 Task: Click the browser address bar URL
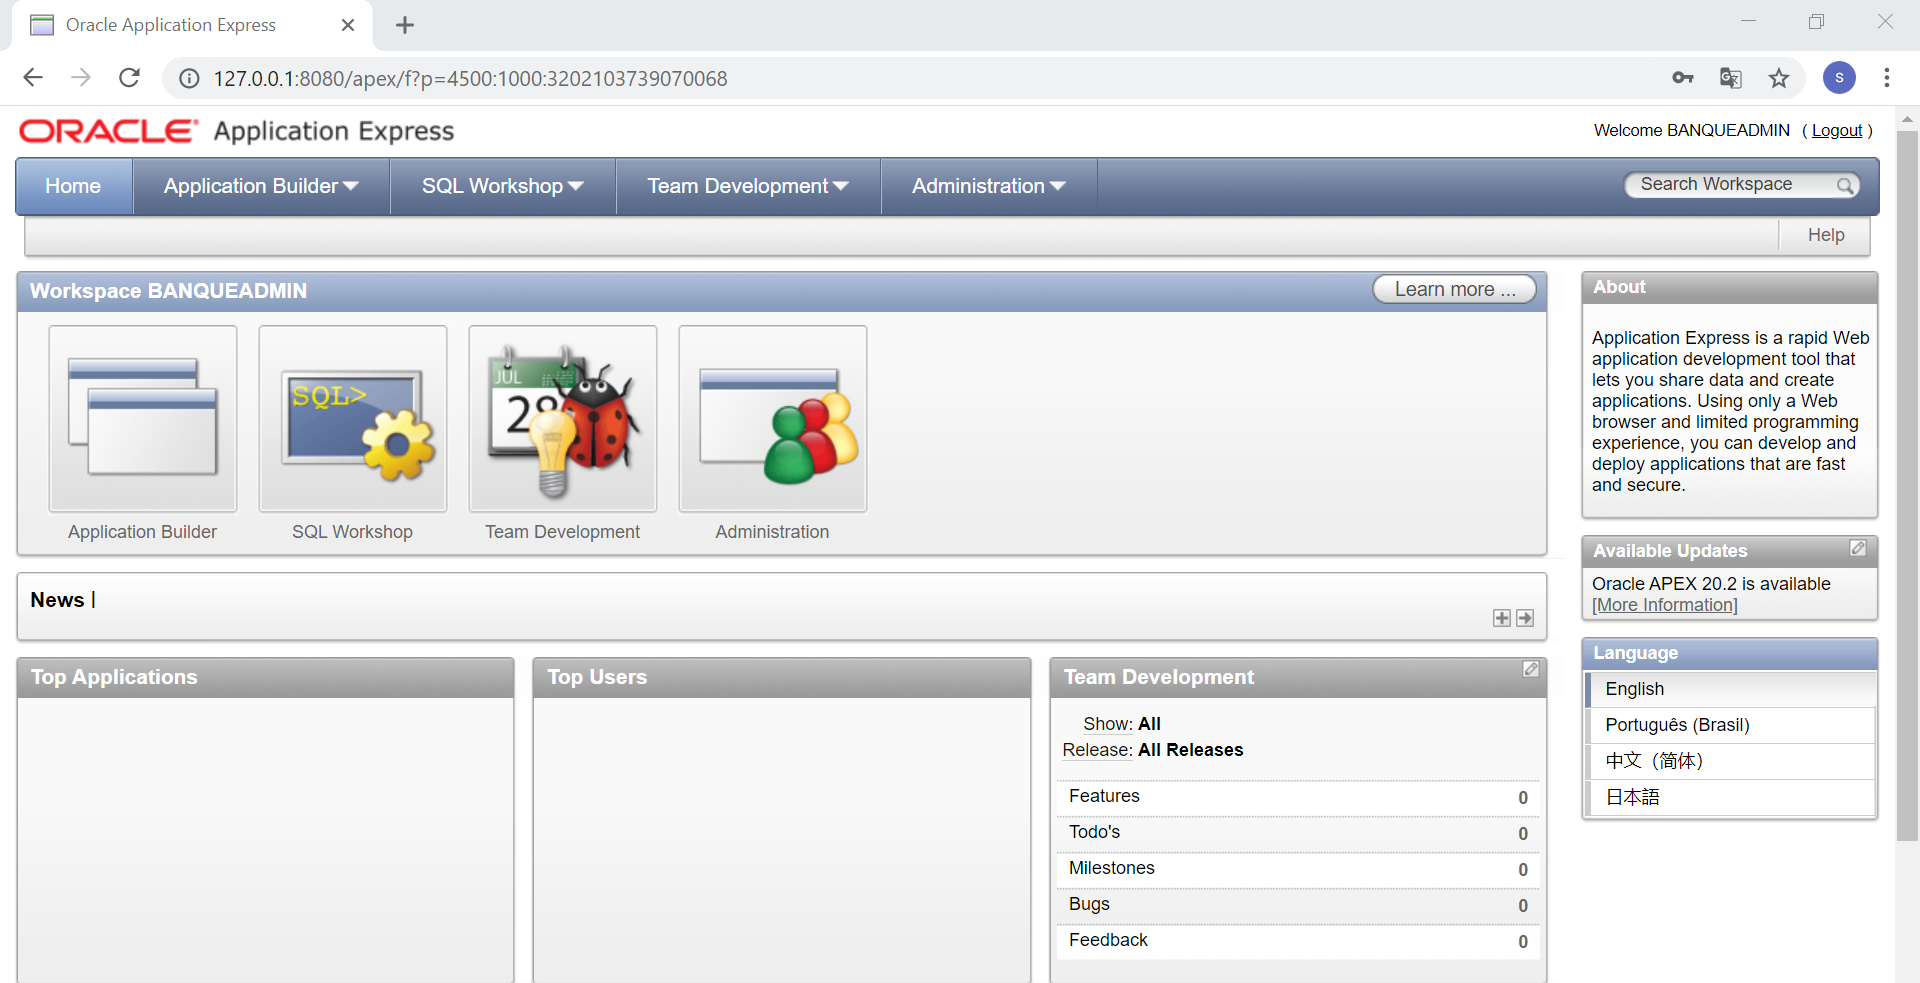[x=470, y=78]
